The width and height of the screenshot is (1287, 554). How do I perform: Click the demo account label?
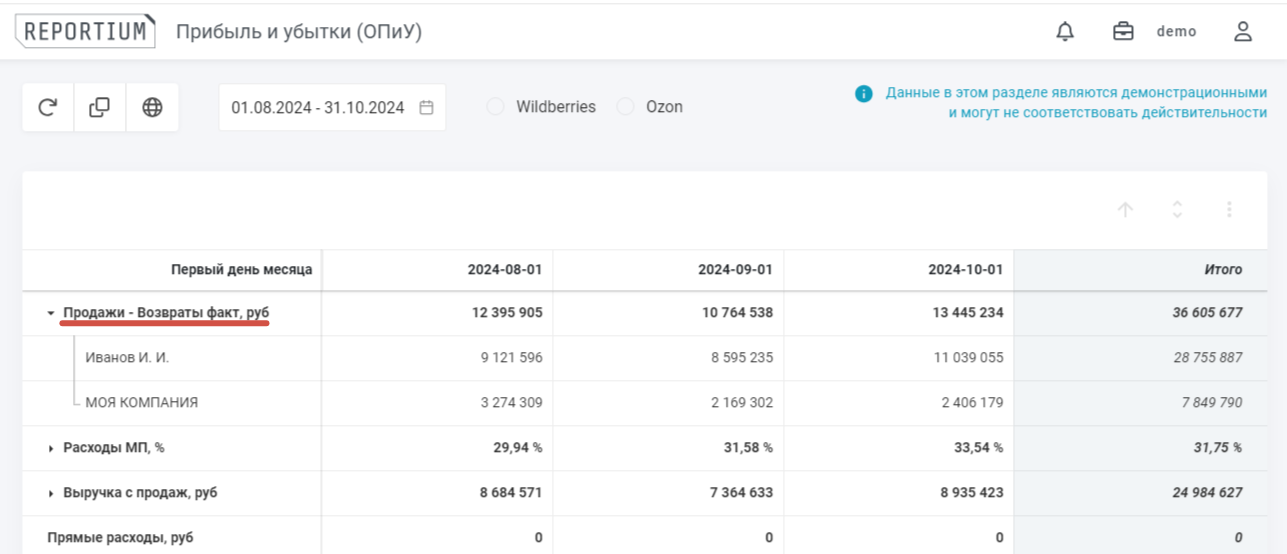(x=1176, y=32)
